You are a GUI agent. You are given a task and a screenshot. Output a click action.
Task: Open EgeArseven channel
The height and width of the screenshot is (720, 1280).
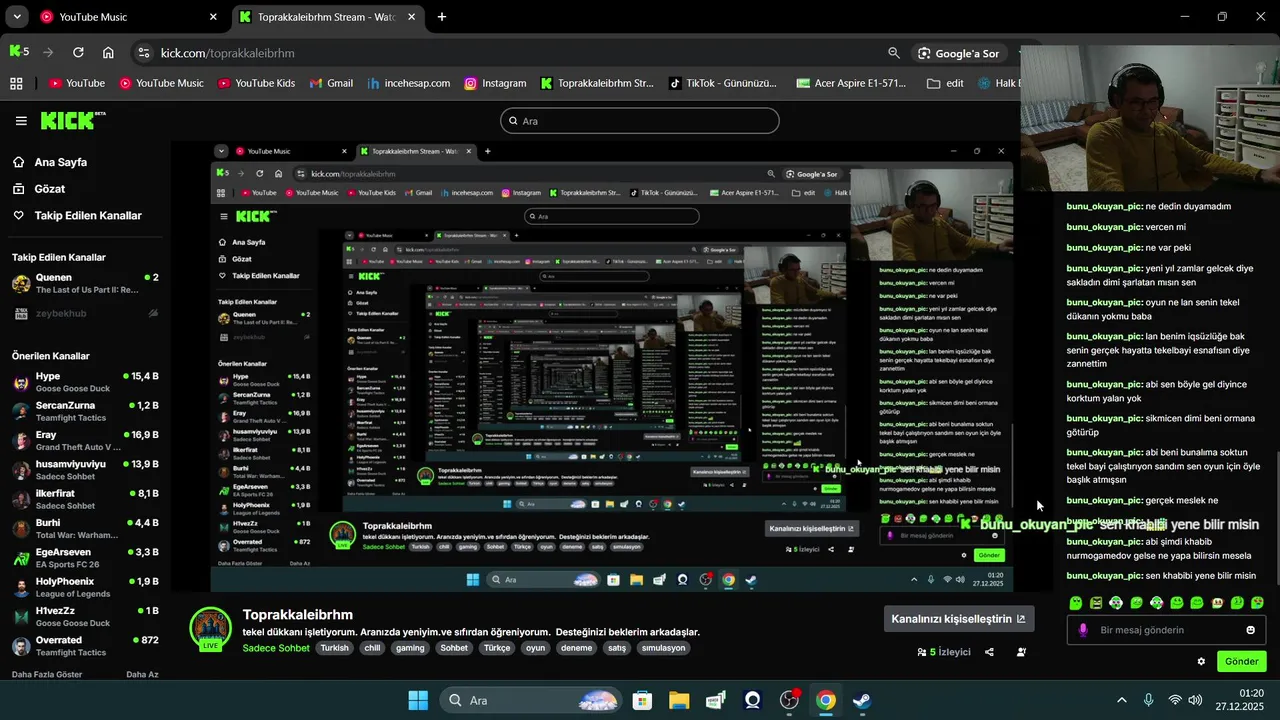85,559
